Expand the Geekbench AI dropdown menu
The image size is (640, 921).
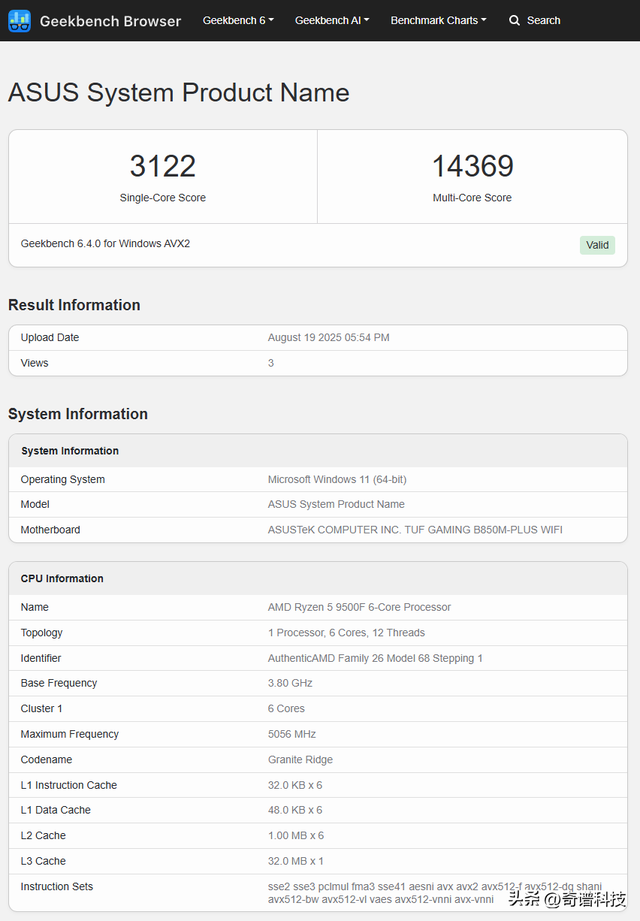point(332,21)
